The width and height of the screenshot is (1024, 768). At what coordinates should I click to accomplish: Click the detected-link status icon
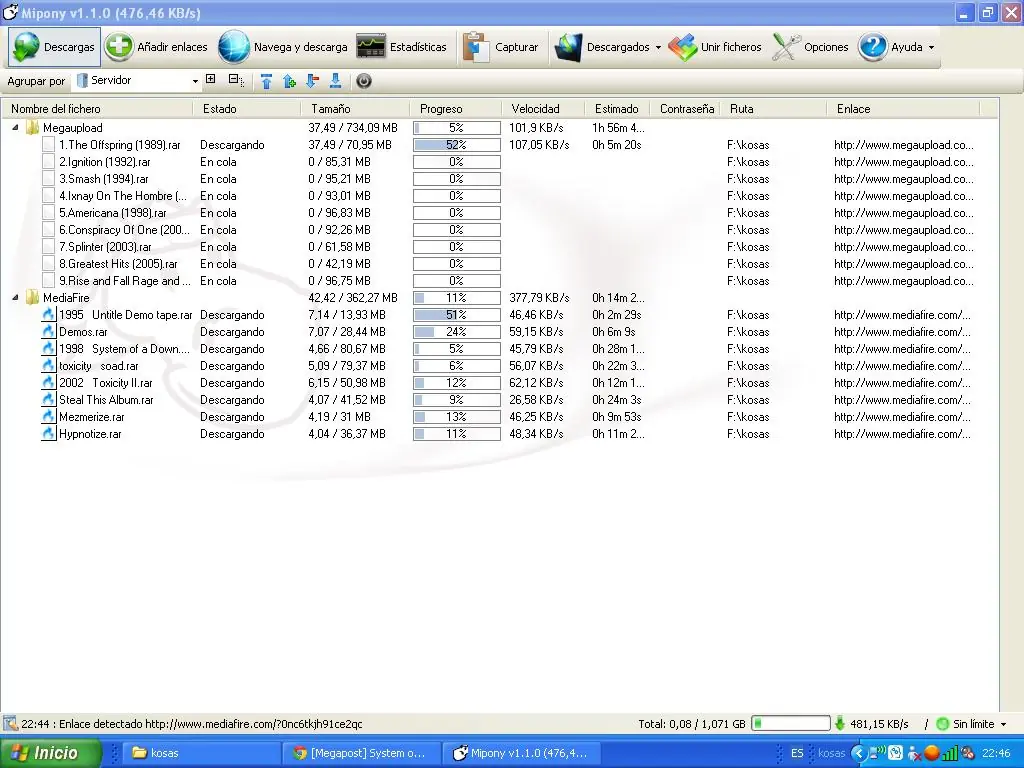[10, 724]
